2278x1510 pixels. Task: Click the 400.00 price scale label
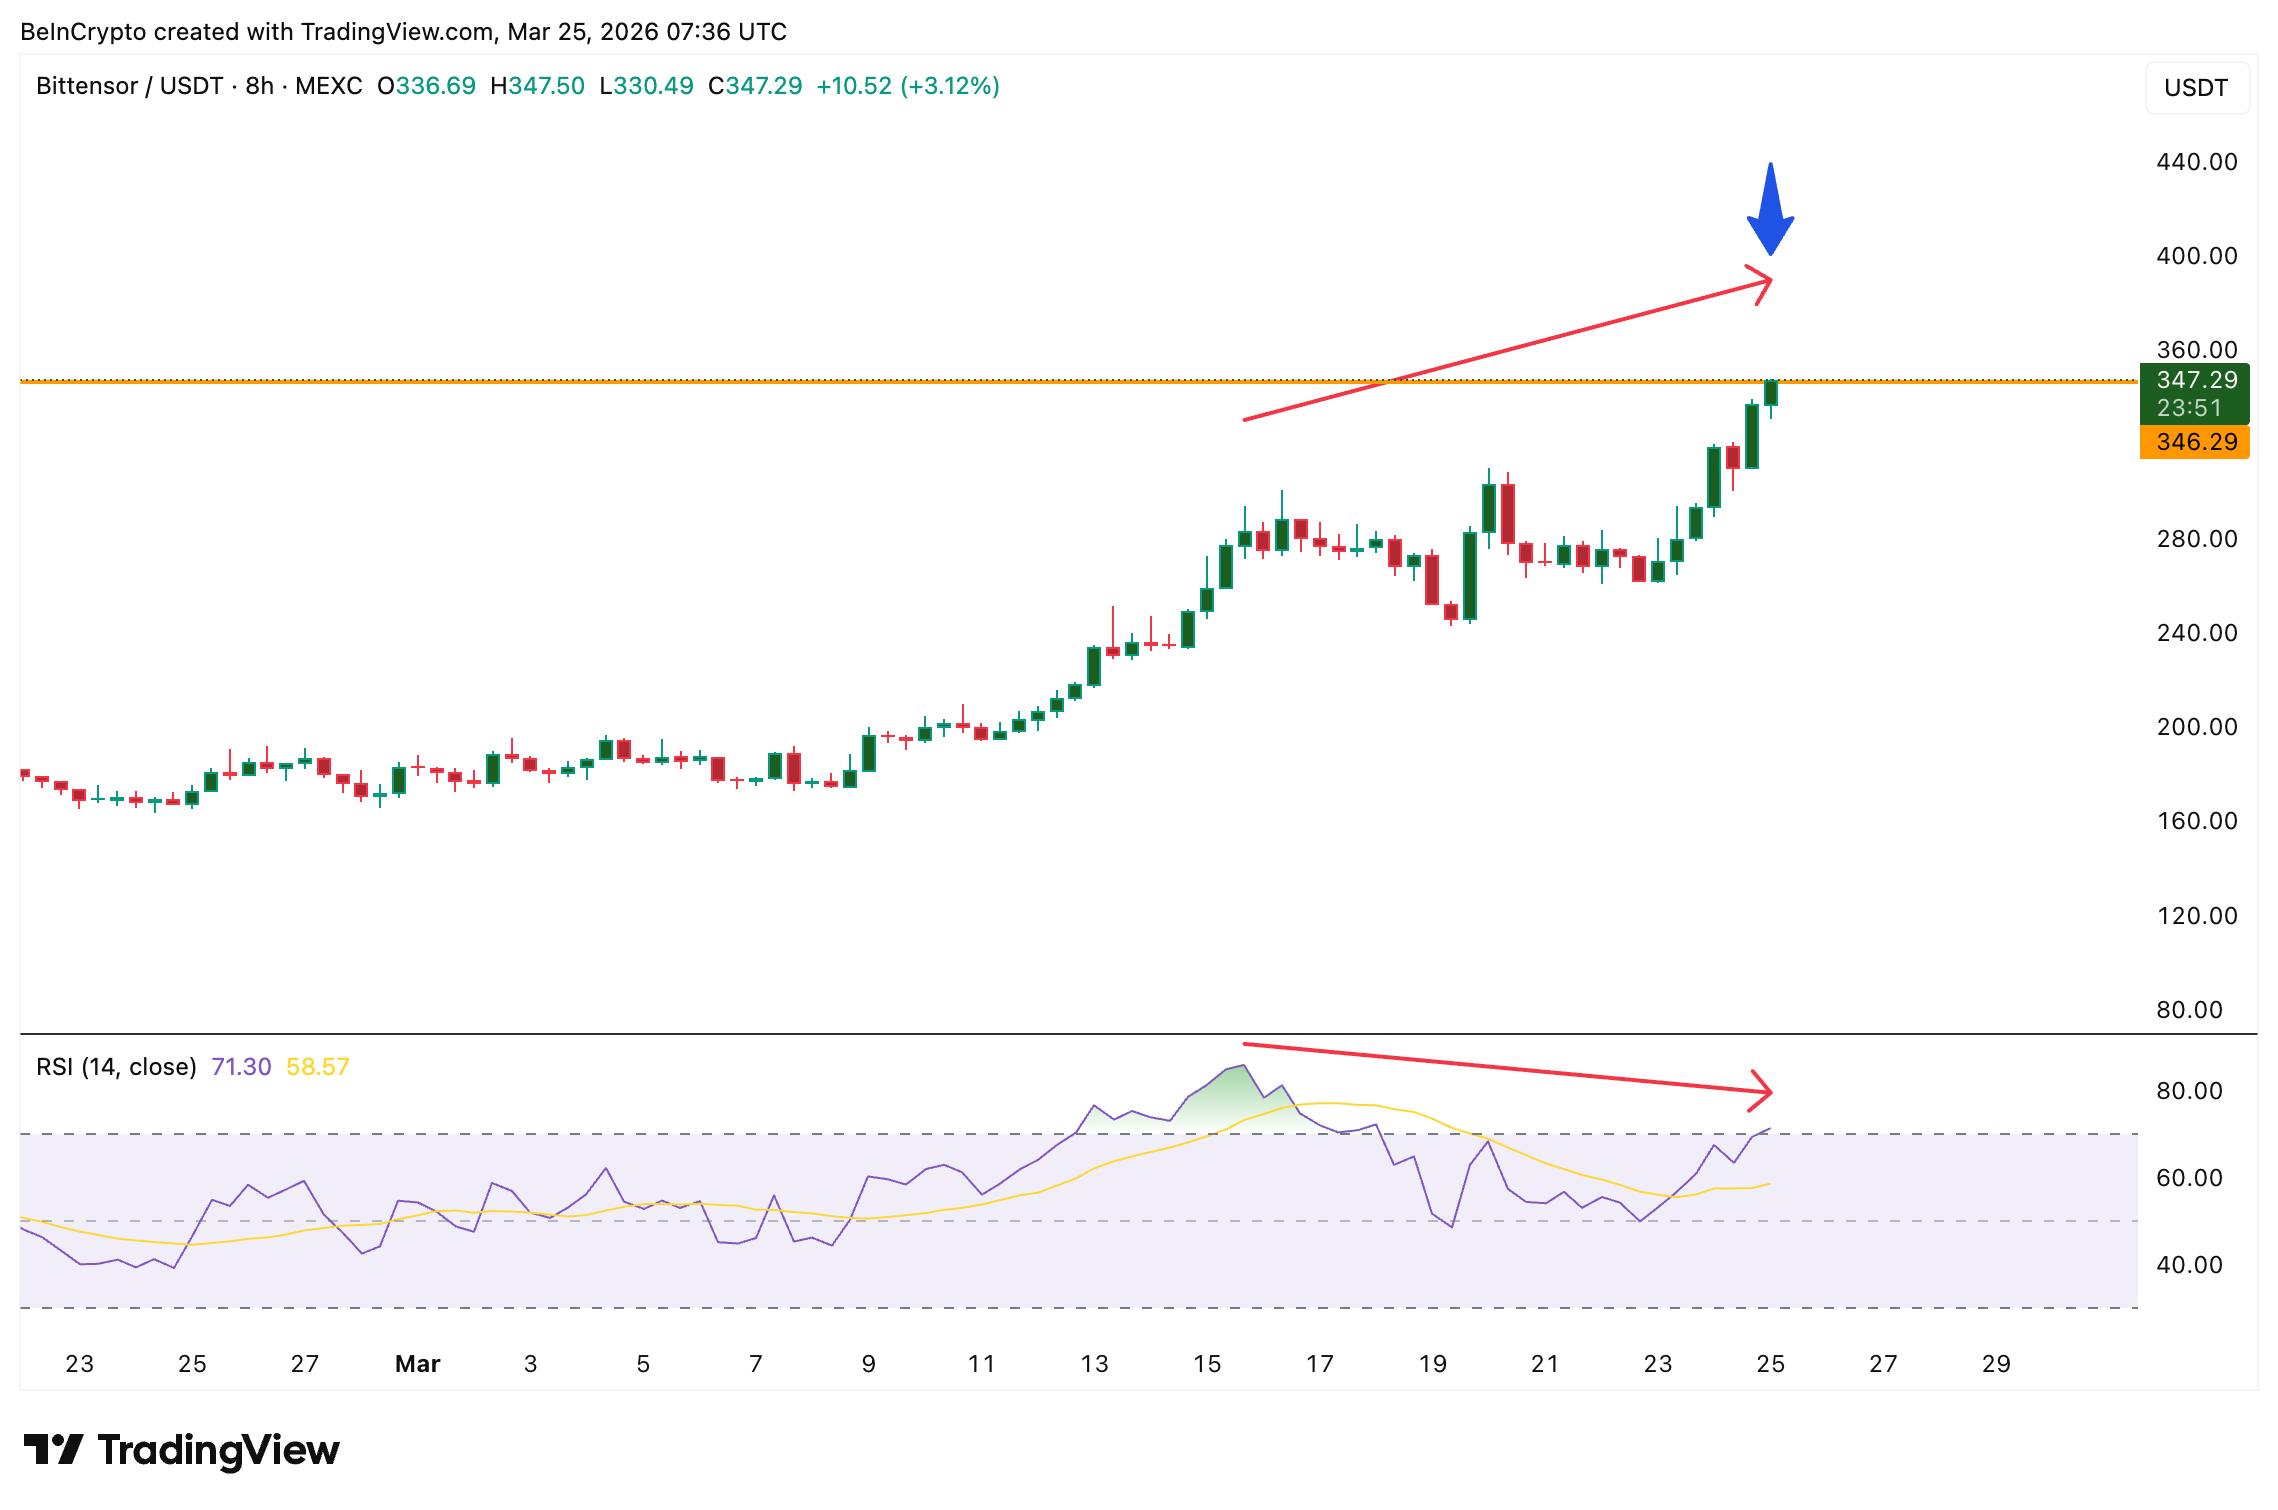(2196, 256)
